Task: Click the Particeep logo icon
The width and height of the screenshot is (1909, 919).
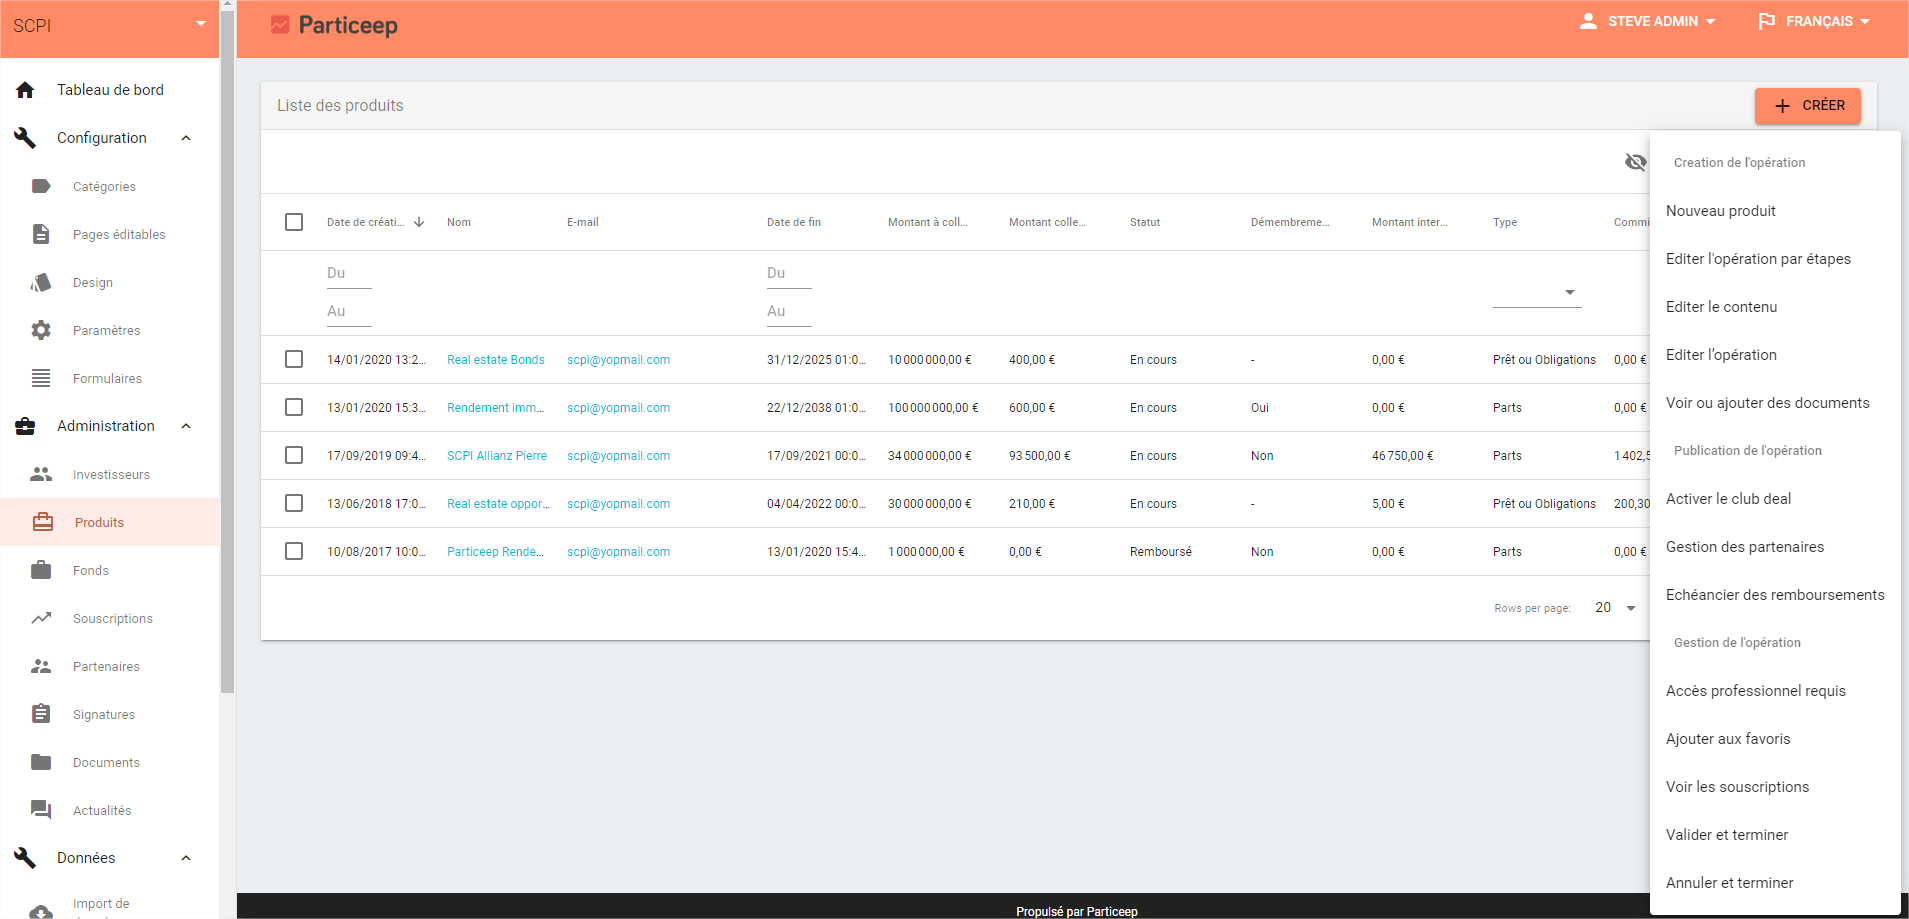Action: pyautogui.click(x=280, y=24)
